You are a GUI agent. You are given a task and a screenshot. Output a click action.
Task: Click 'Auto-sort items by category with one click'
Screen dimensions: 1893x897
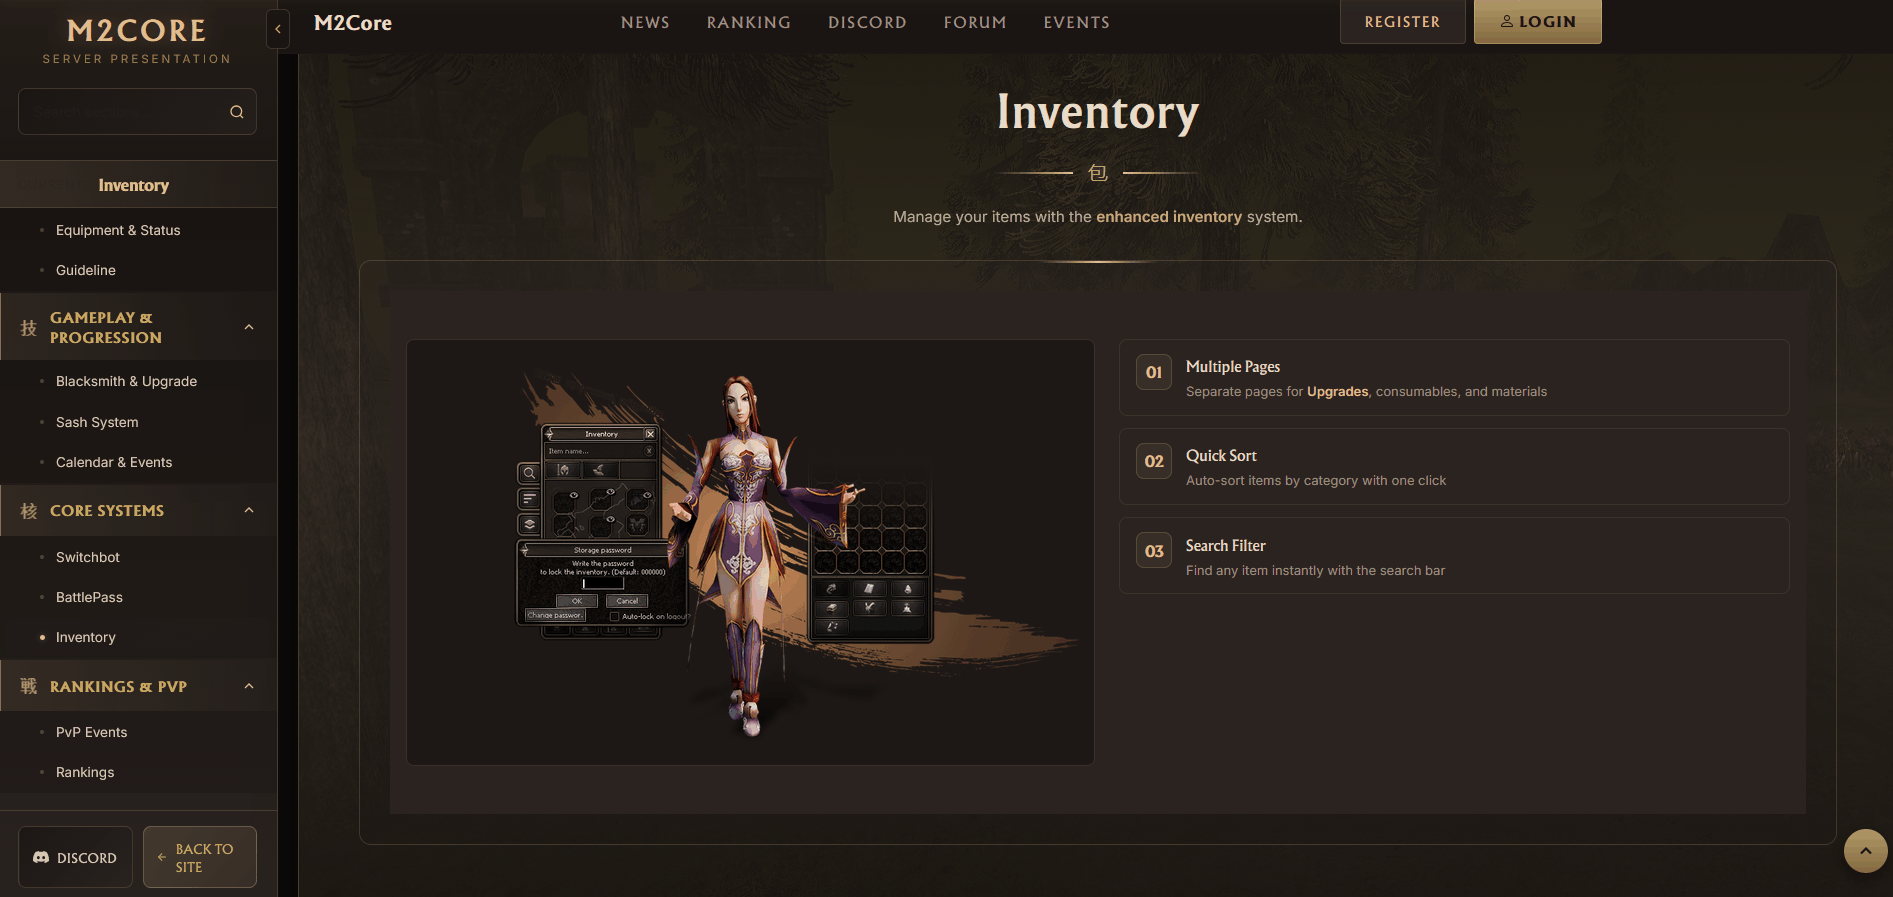pyautogui.click(x=1316, y=481)
